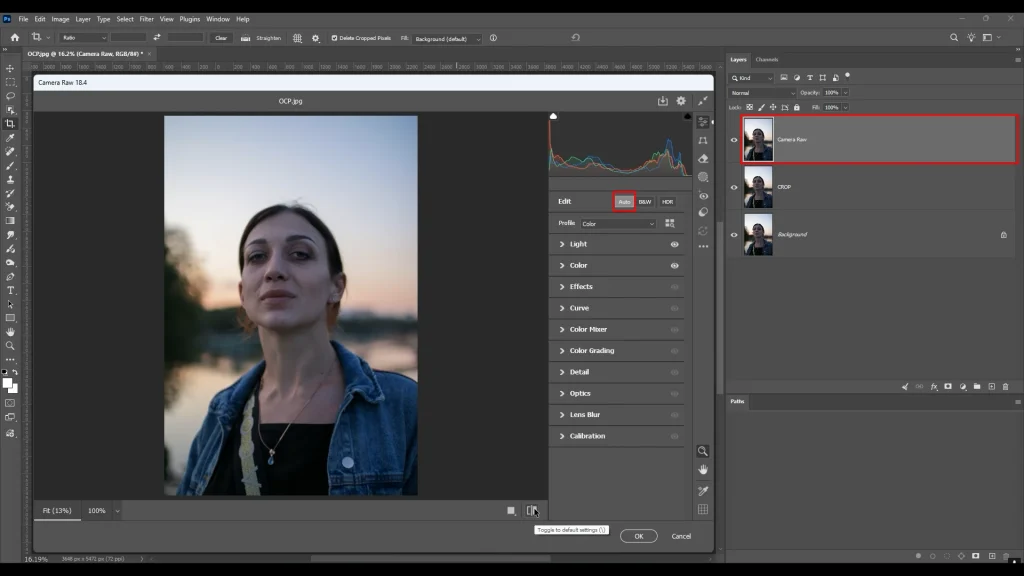Click the Auto edit button
The image size is (1024, 576).
[x=624, y=202]
